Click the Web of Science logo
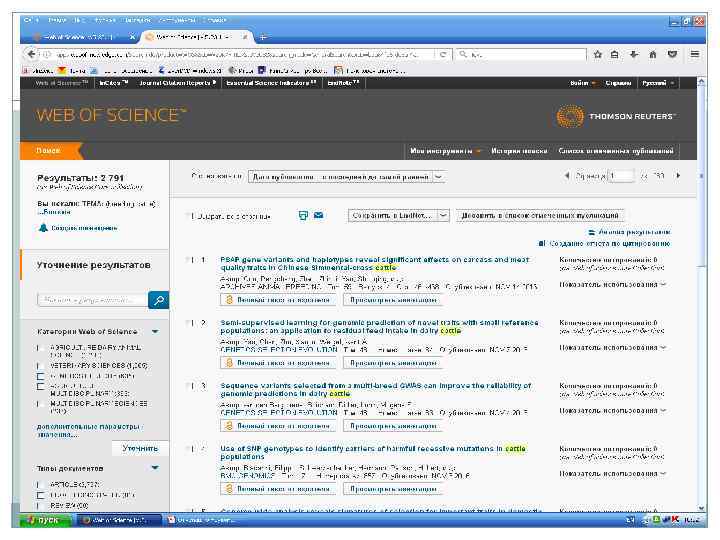Screen dimensions: 720x540 coord(111,115)
